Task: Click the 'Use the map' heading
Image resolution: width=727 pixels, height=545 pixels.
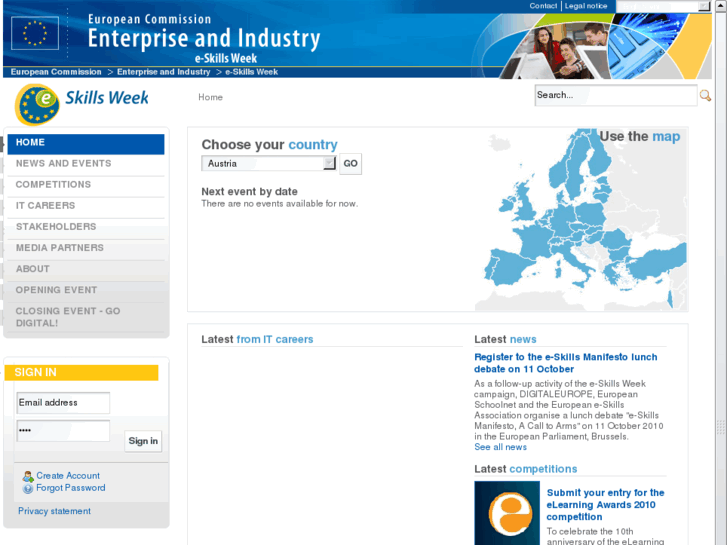Action: point(639,136)
